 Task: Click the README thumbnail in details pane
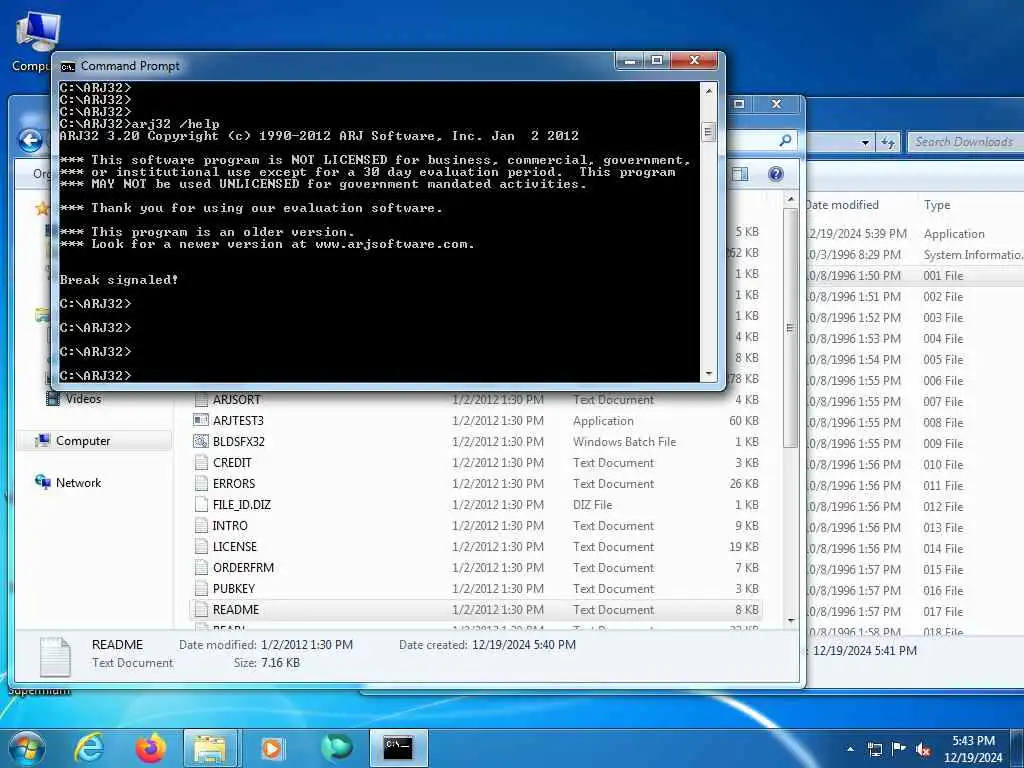[x=55, y=656]
